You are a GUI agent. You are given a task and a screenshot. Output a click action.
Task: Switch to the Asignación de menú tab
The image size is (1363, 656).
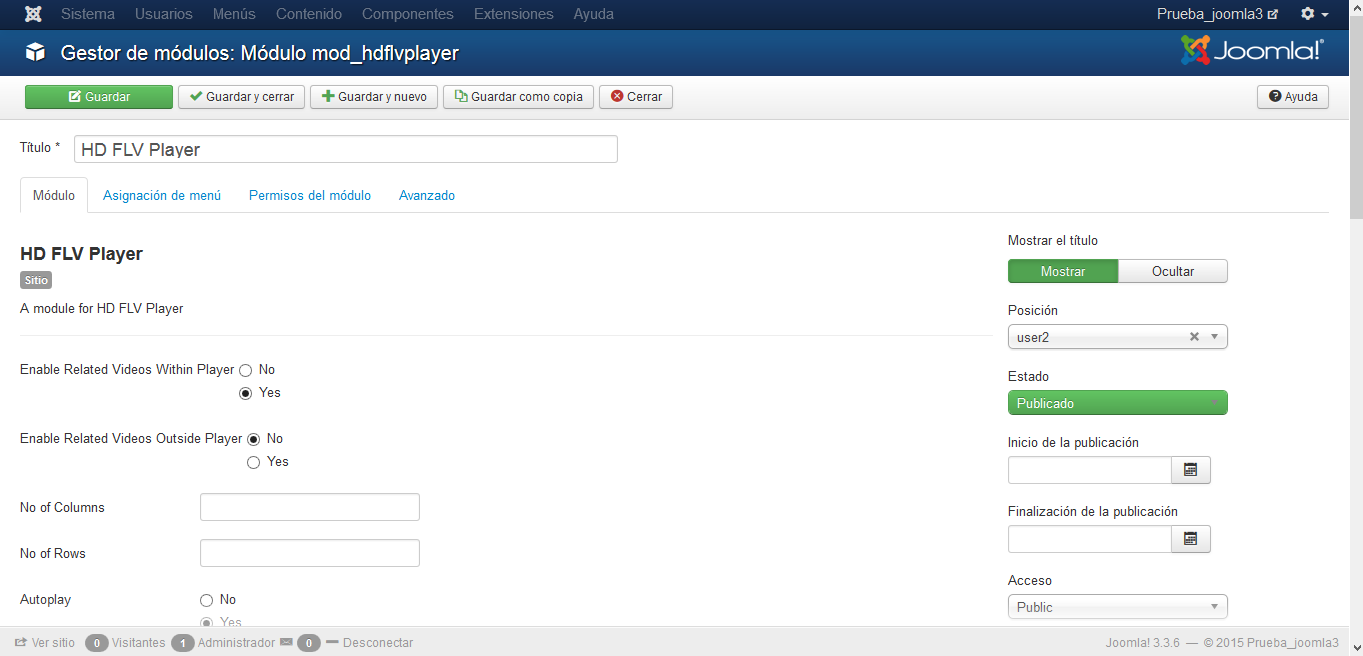162,196
